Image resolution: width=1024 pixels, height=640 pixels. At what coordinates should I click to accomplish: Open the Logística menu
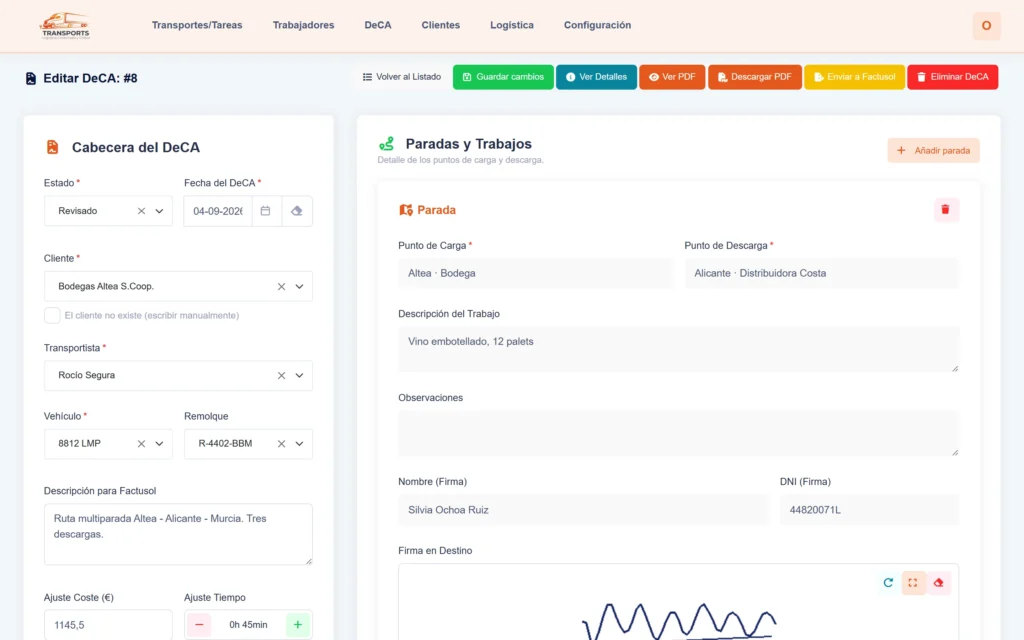[512, 25]
